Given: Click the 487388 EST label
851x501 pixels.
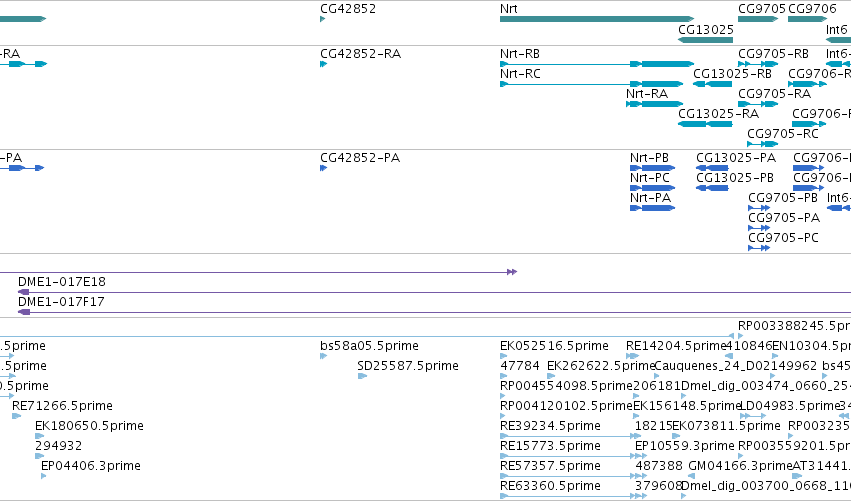Looking at the screenshot, I should (x=659, y=466).
